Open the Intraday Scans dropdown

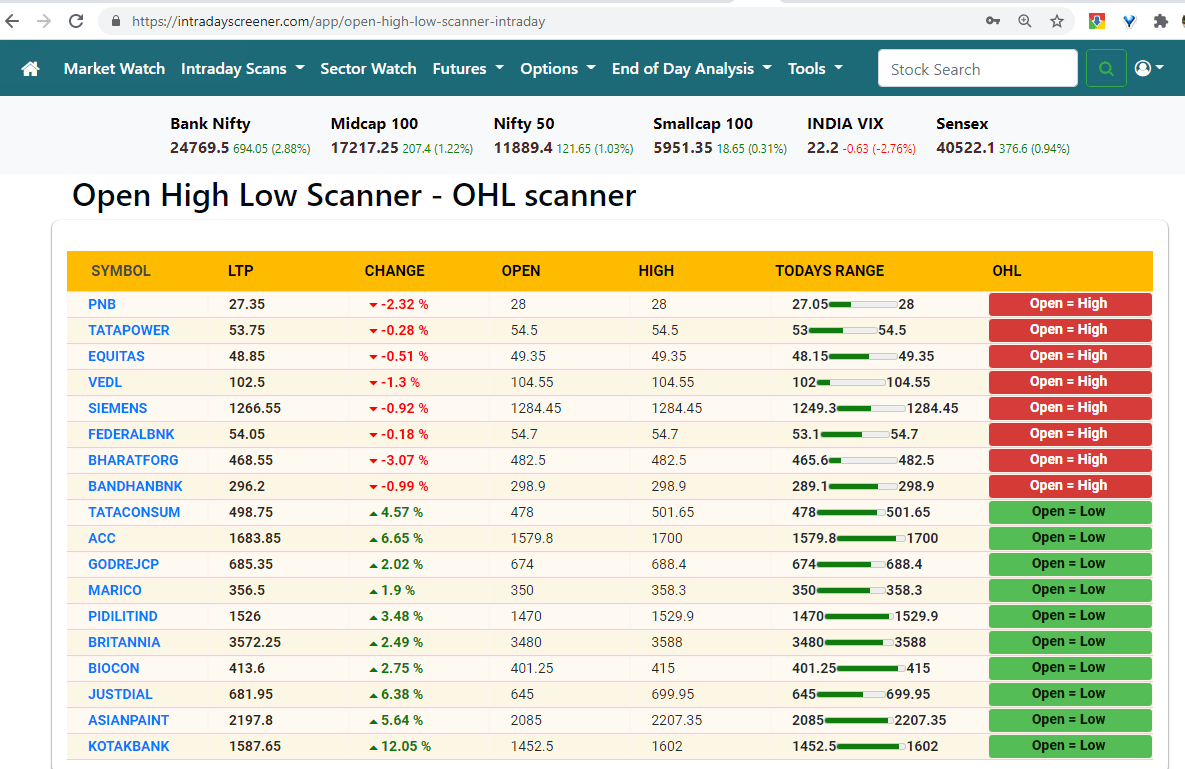pos(243,69)
